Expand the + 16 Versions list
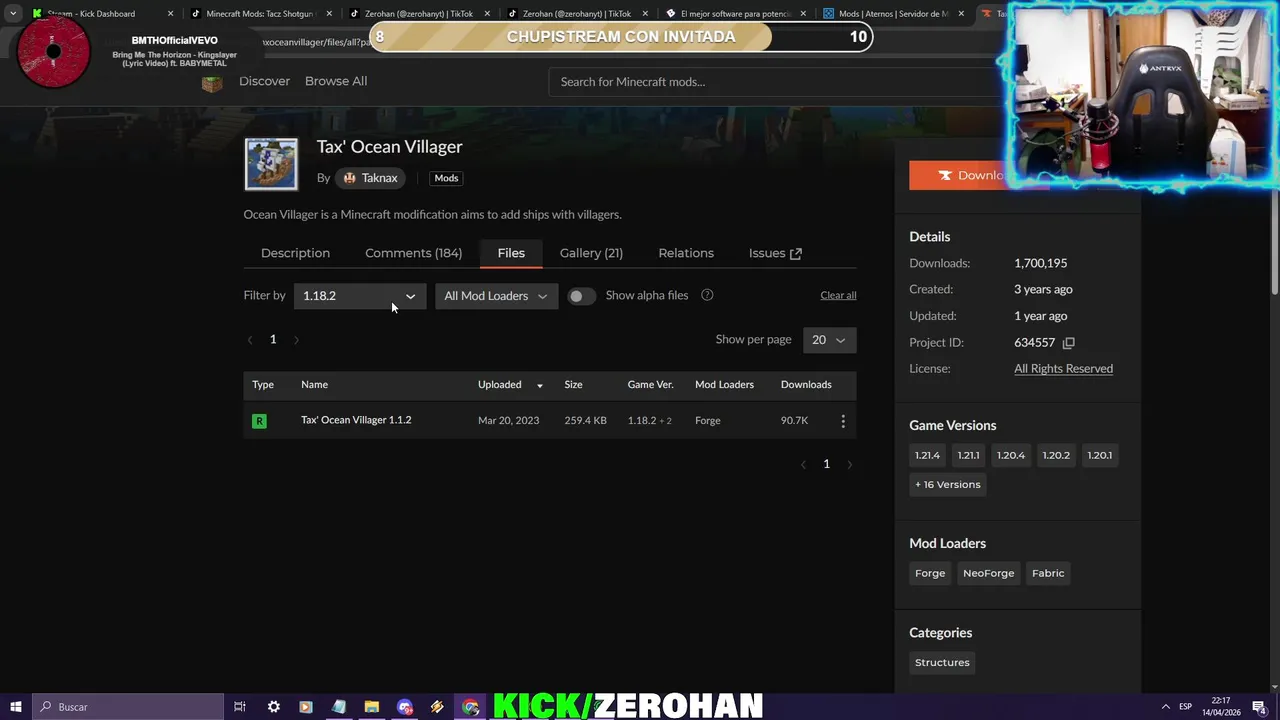 click(948, 484)
